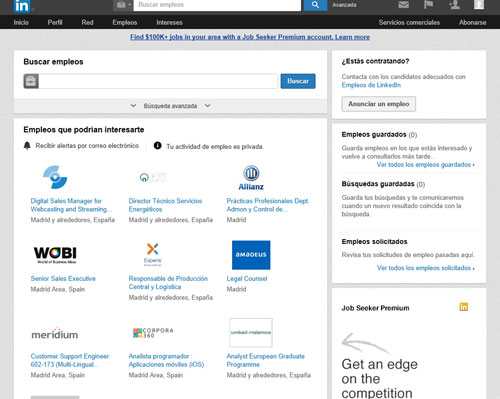Open the notifications flag icon
Image resolution: width=500 pixels, height=399 pixels.
point(428,5)
